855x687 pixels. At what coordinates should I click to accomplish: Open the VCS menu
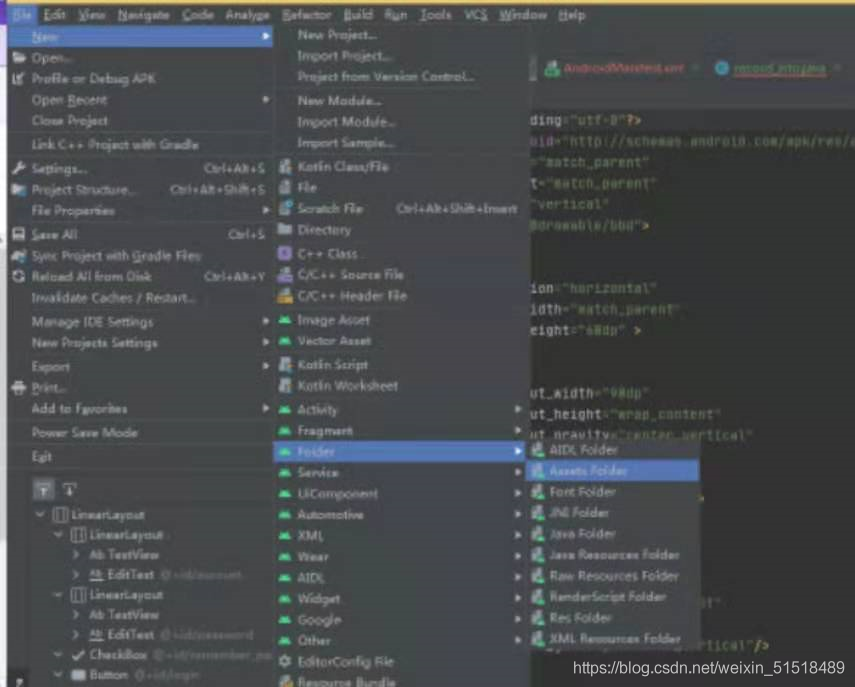(x=475, y=15)
